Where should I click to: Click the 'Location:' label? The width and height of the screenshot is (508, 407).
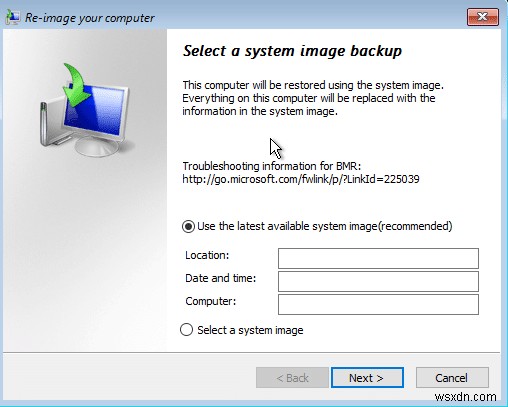coord(207,255)
